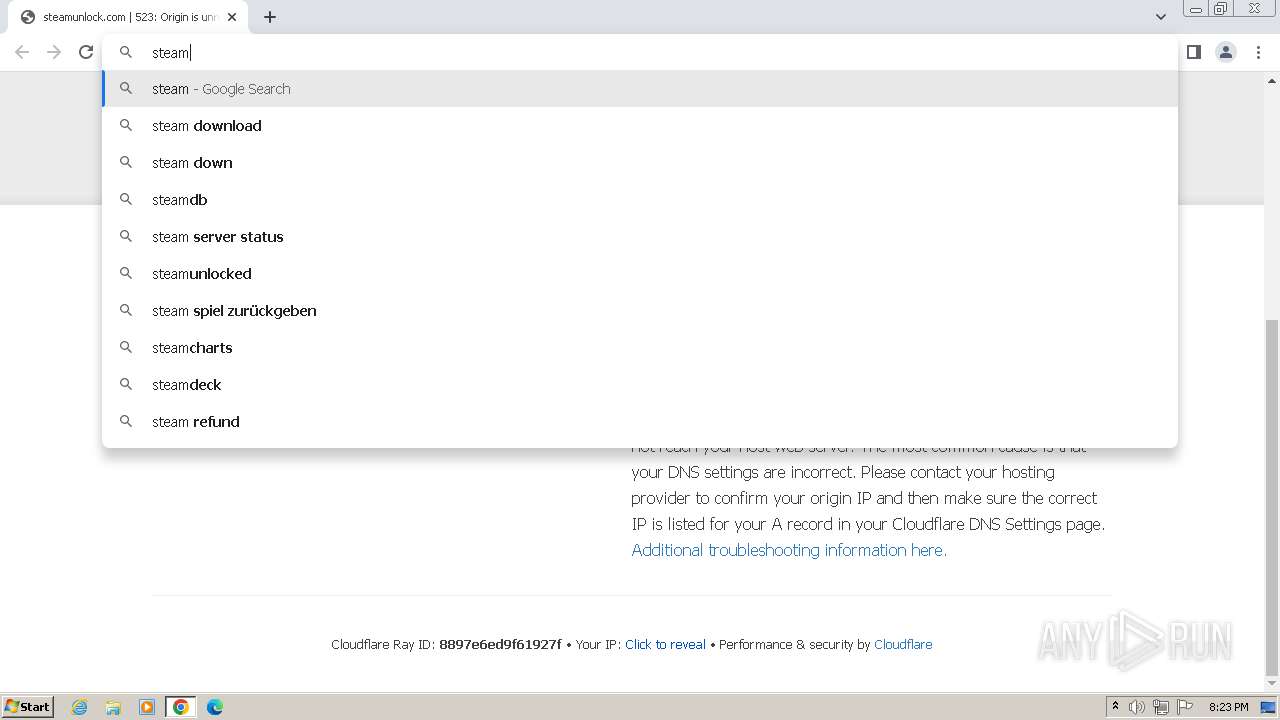The height and width of the screenshot is (720, 1280).
Task: Click the 8:23 PM clock
Action: coord(1228,707)
